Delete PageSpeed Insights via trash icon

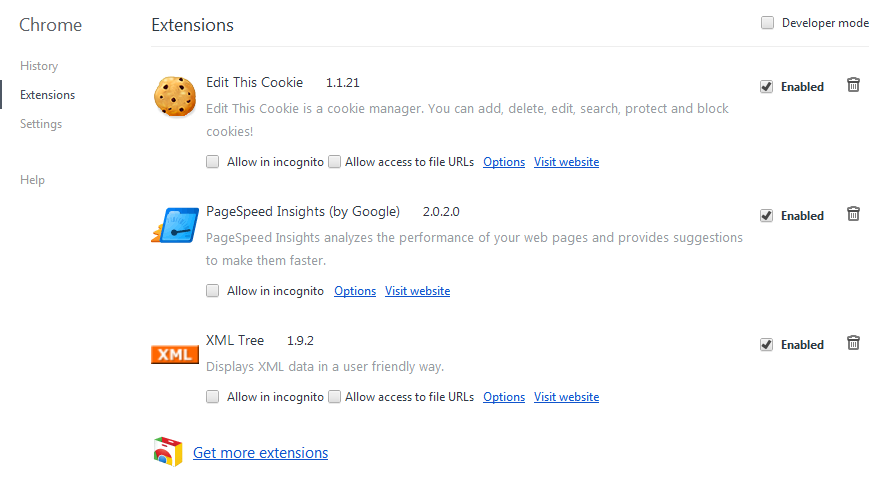tap(853, 214)
